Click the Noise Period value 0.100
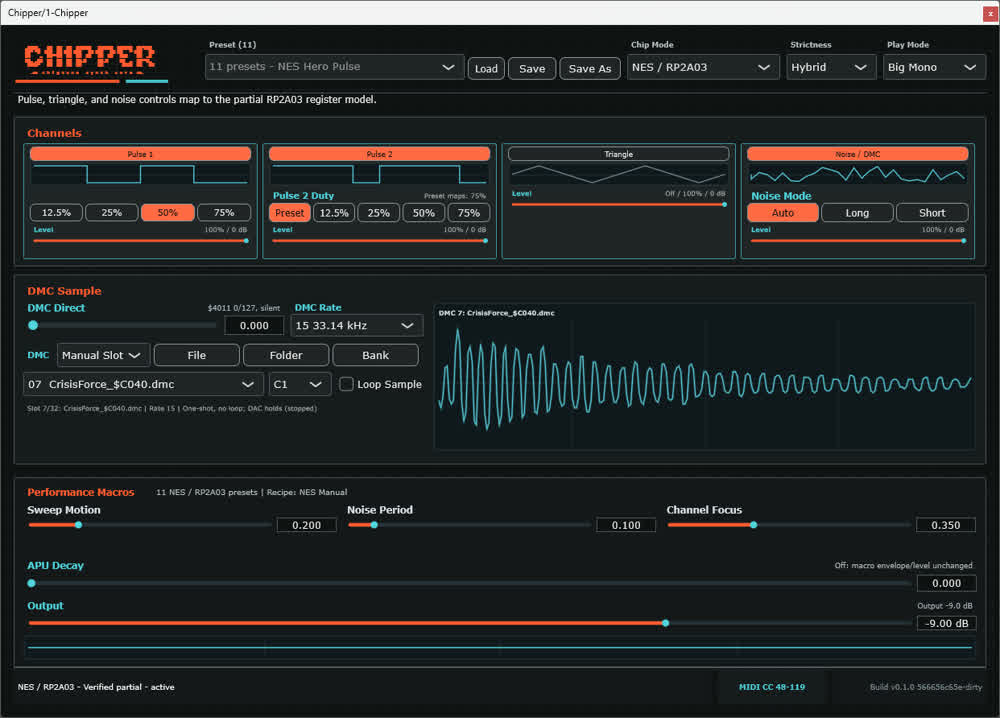This screenshot has height=718, width=1000. click(x=626, y=525)
